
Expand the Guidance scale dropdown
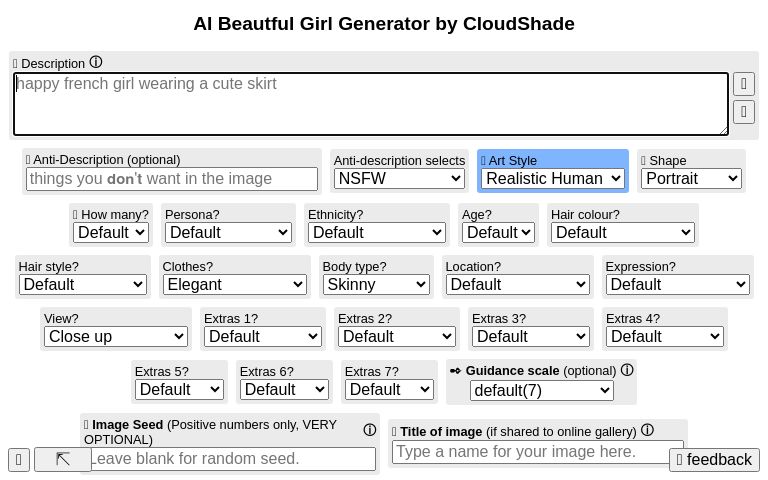point(541,390)
